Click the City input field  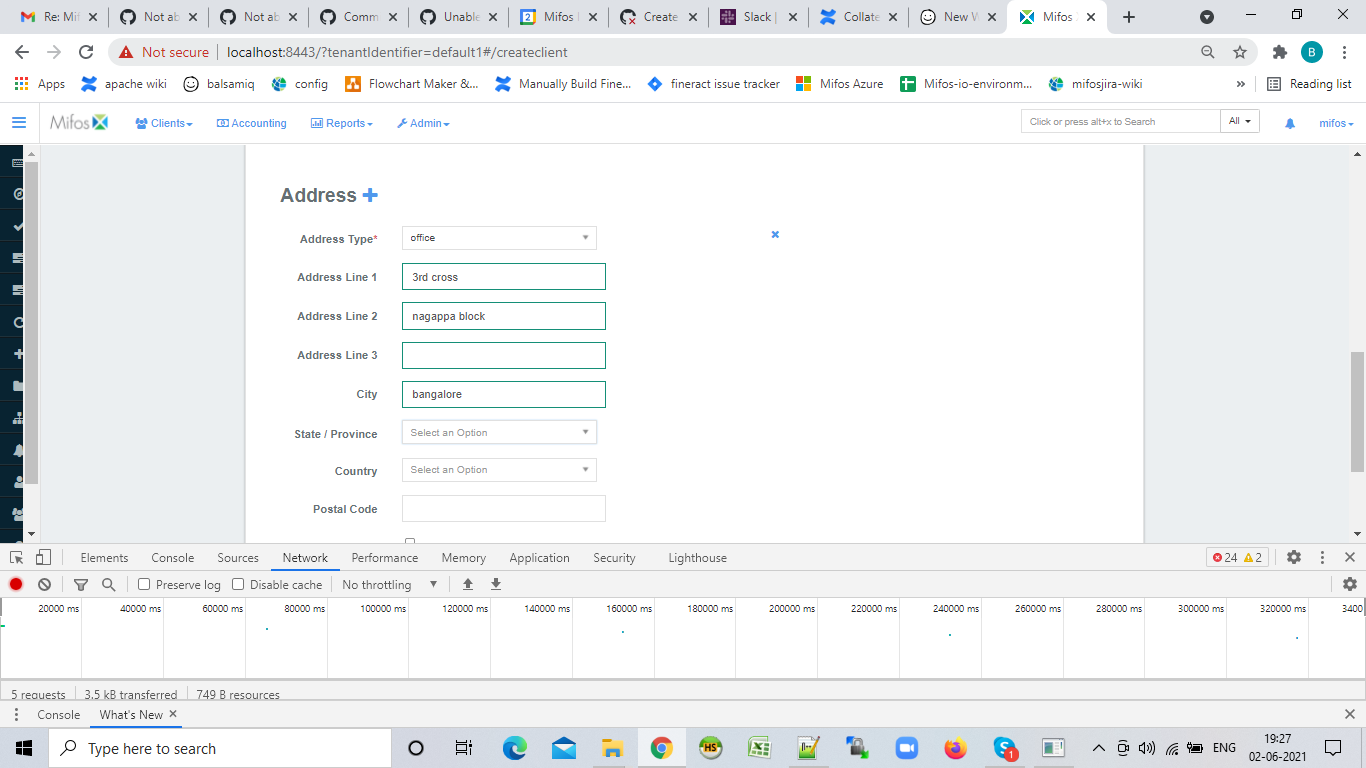click(503, 394)
